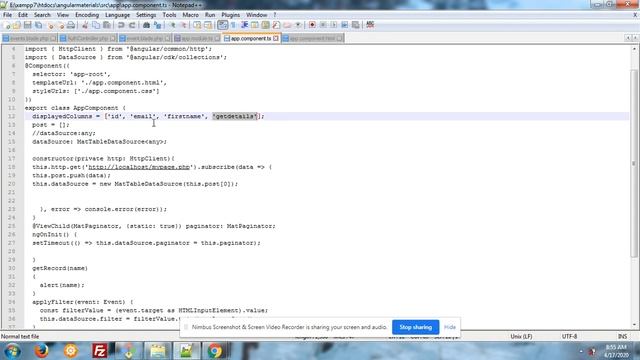Switch to the ApiController.php tab
The image size is (640, 360).
tap(88, 38)
